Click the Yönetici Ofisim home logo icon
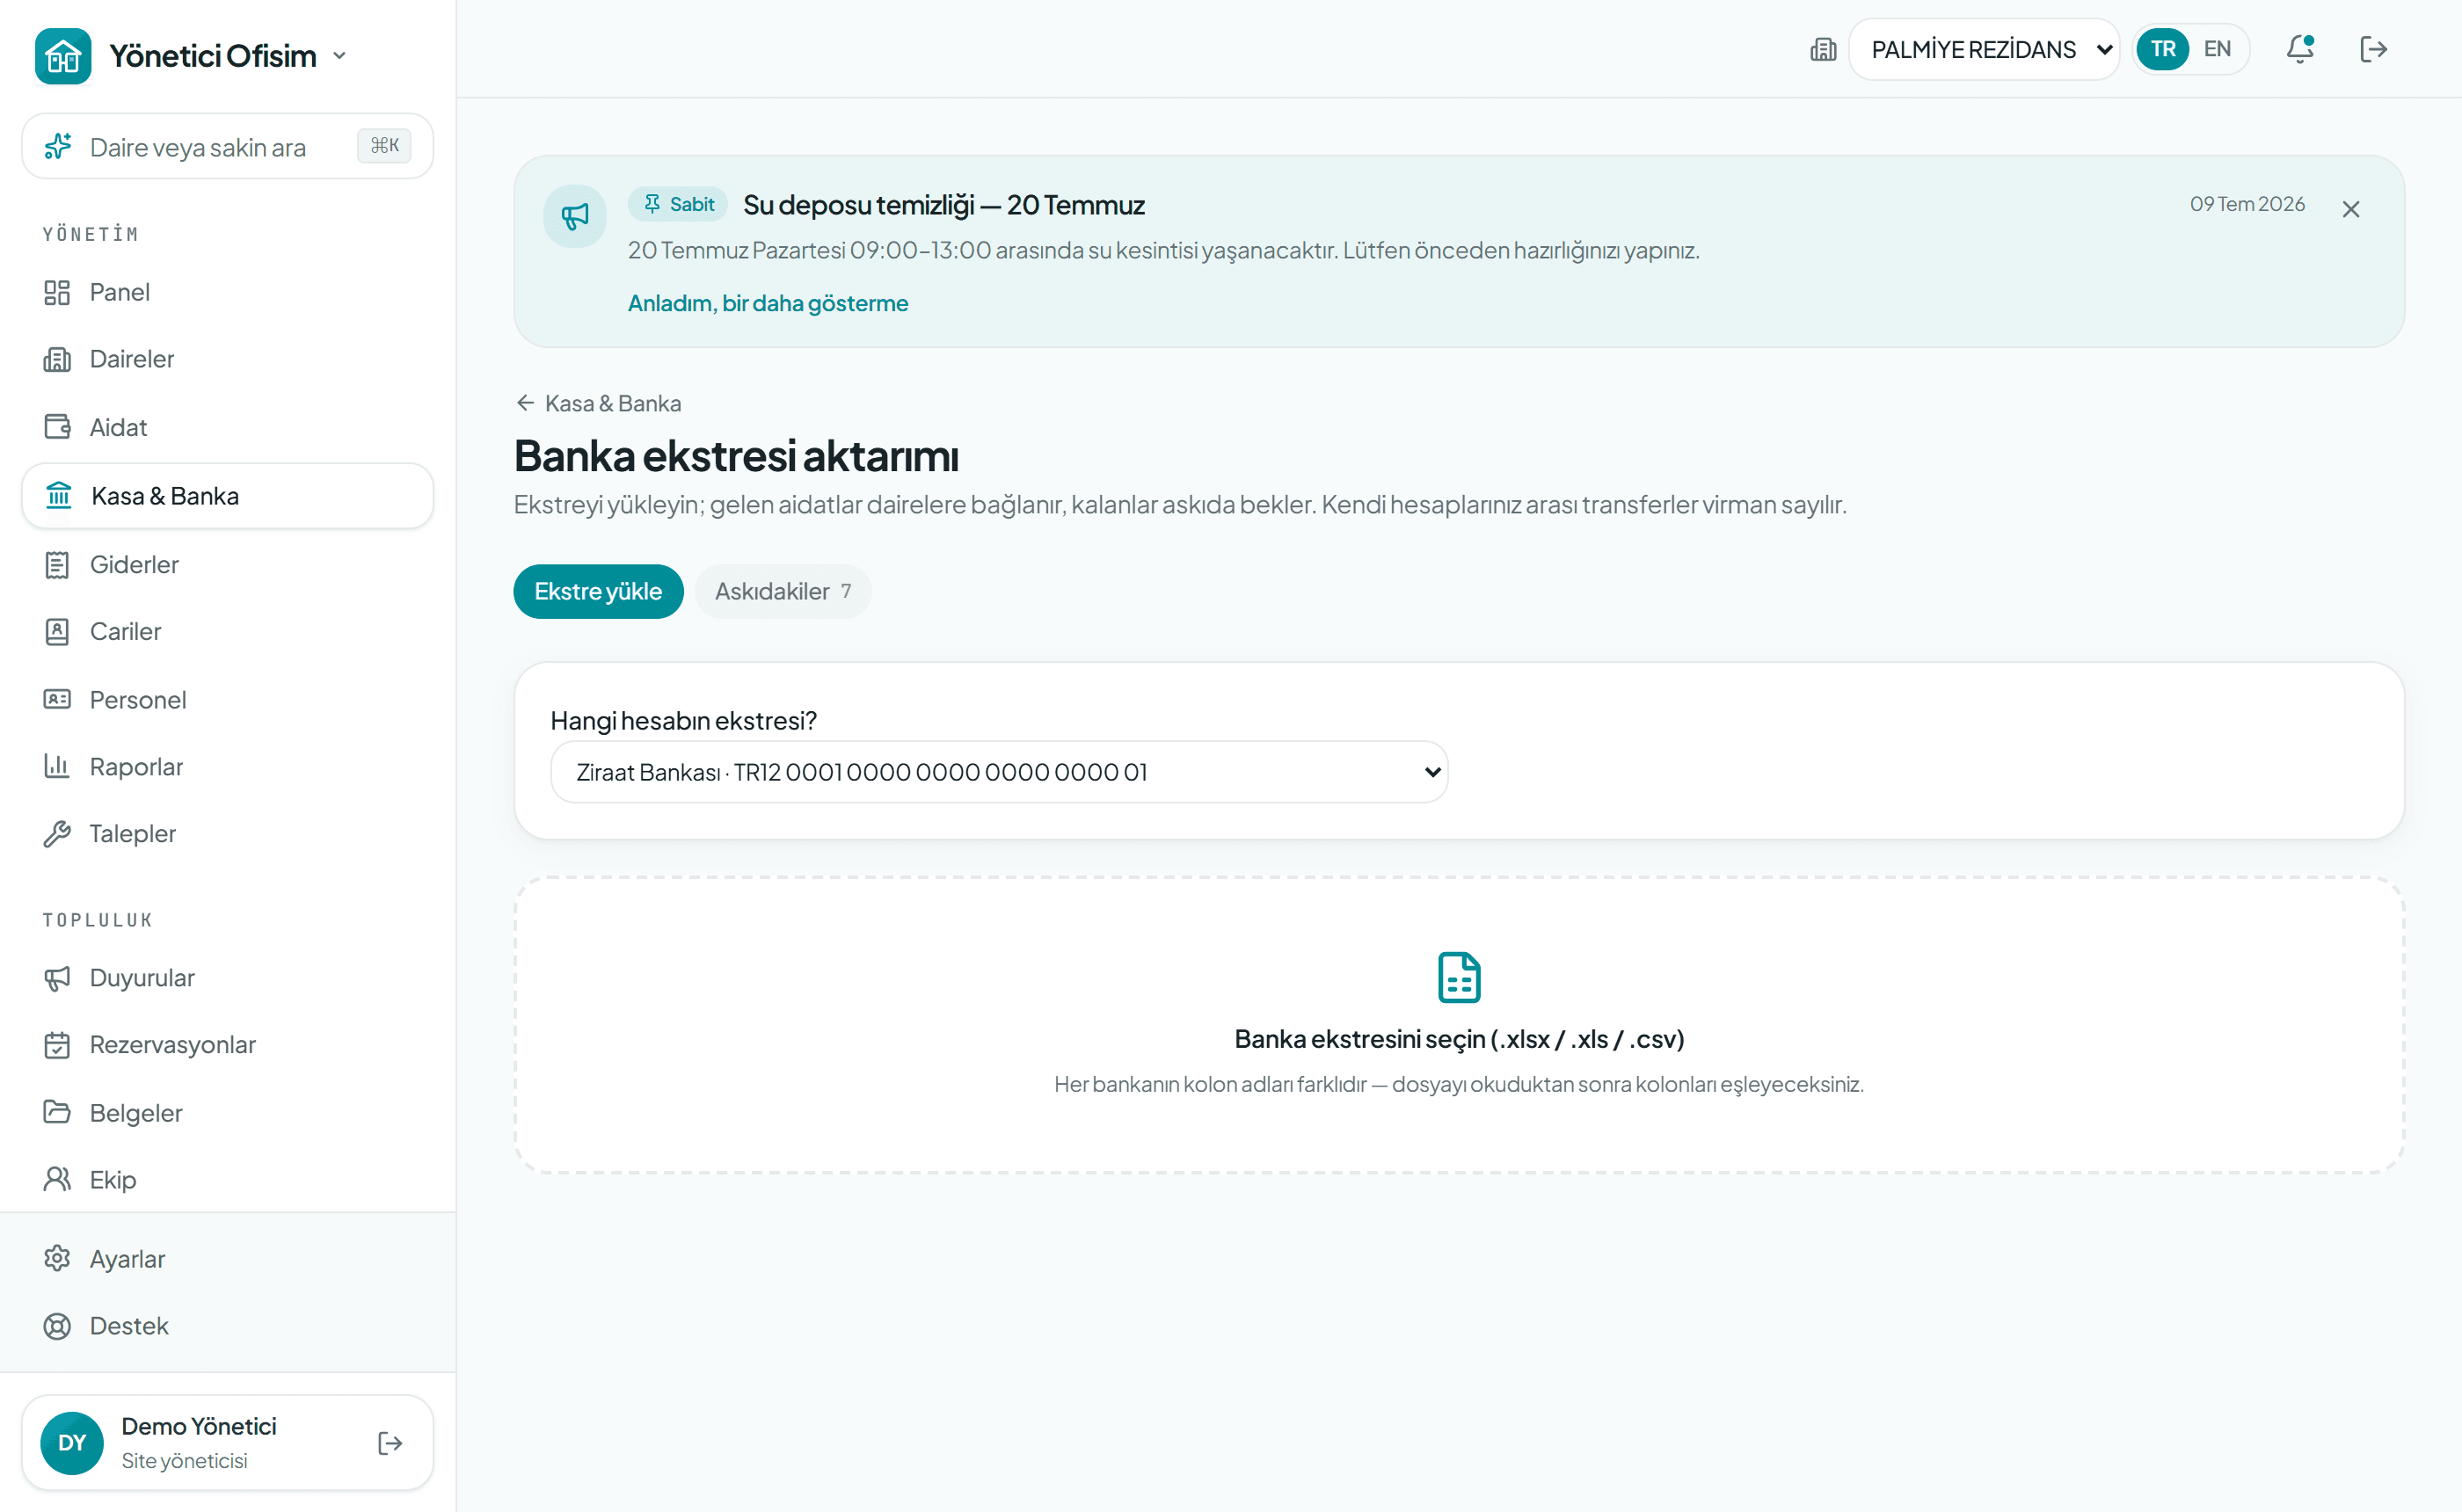 click(x=63, y=56)
